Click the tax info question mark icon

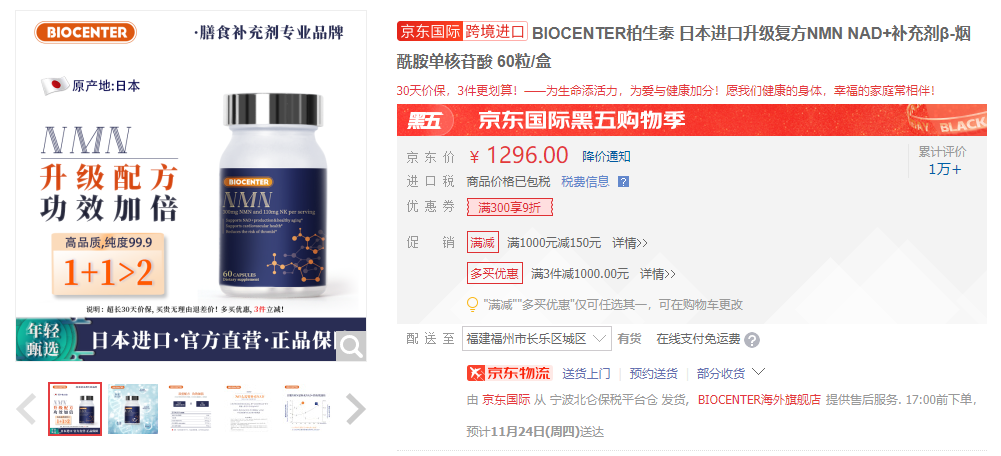pos(624,182)
